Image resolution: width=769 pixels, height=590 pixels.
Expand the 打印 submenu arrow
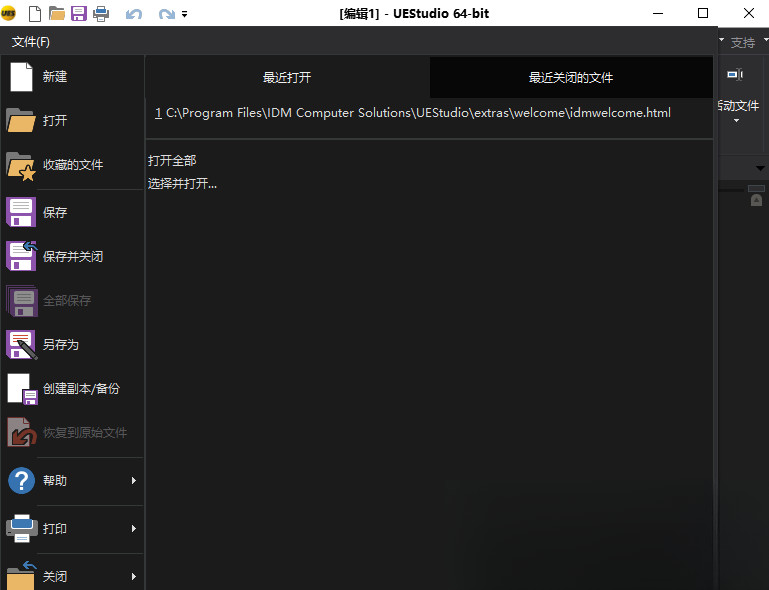point(133,529)
